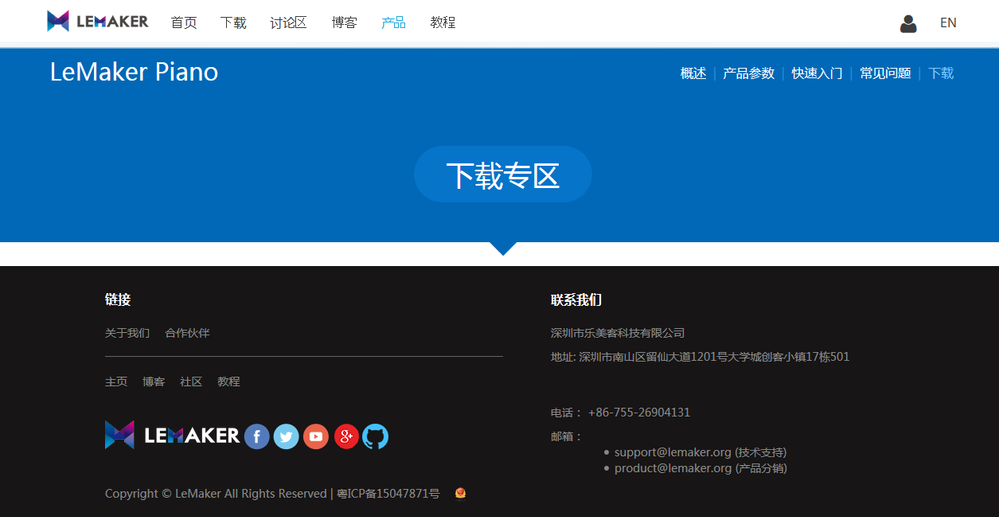Click the LeMaker Piano title
This screenshot has width=999, height=517.
click(134, 73)
